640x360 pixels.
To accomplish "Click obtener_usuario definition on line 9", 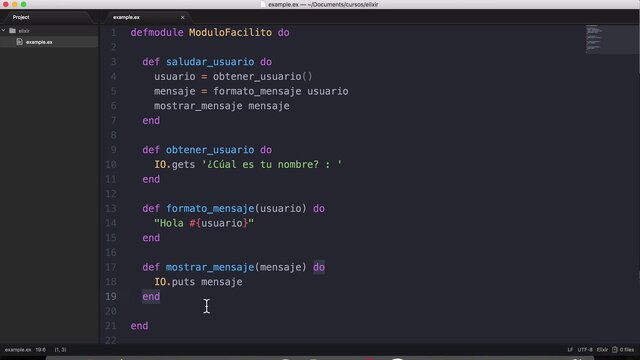I will click(x=210, y=150).
